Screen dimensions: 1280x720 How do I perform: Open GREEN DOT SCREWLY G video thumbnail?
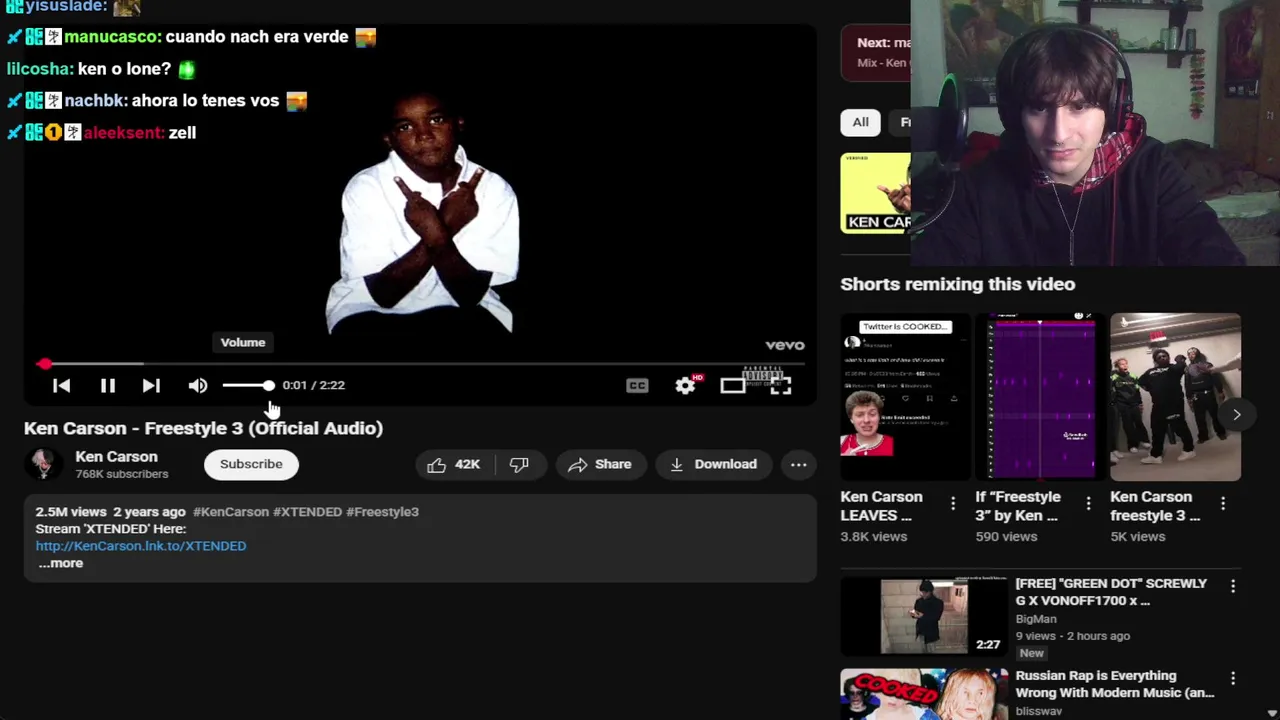(x=924, y=616)
